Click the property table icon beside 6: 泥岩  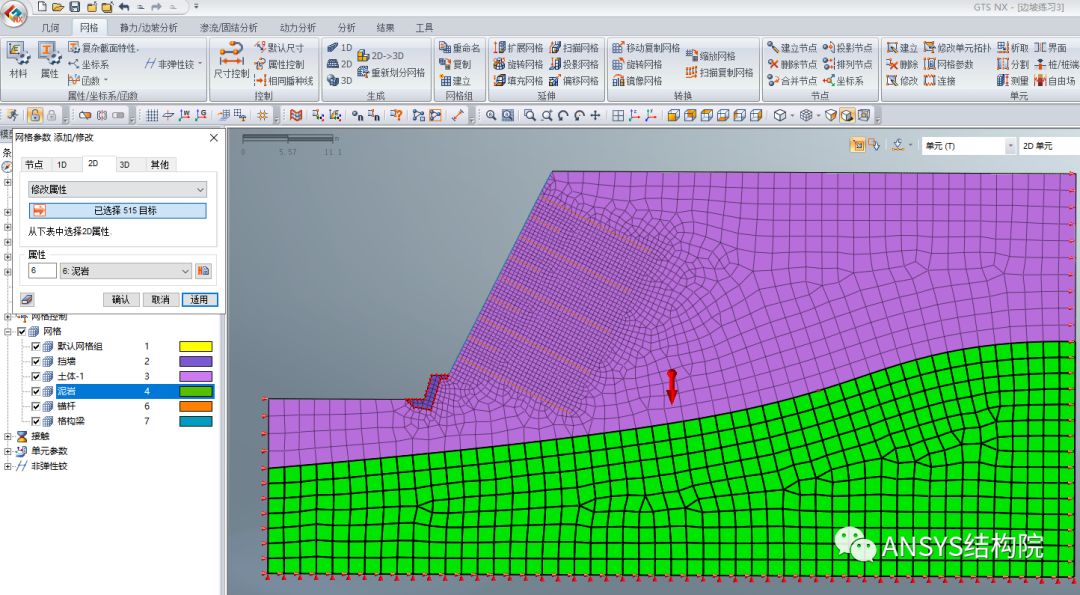pos(203,271)
